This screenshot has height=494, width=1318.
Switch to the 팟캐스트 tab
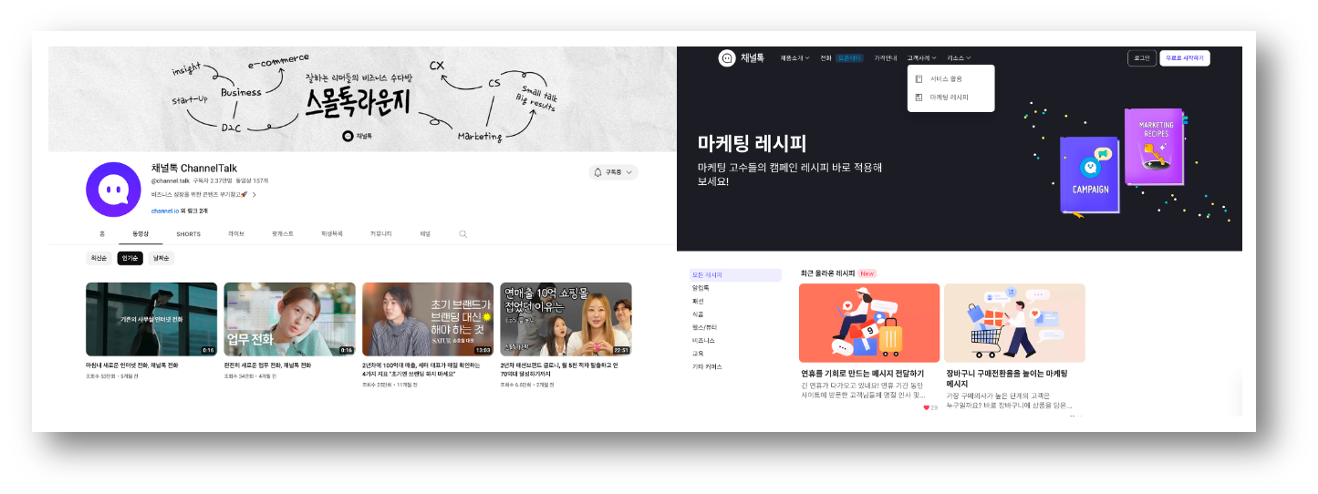click(x=283, y=234)
